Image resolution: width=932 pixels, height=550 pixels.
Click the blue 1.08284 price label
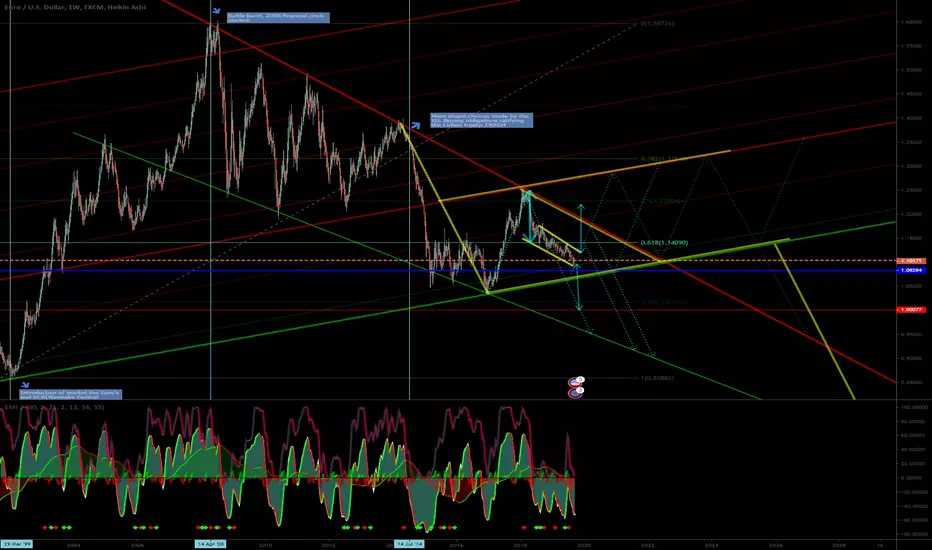(x=911, y=271)
